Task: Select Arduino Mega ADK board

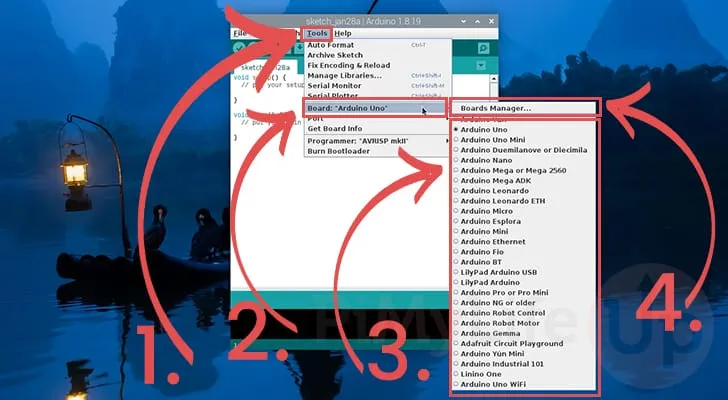Action: [524, 181]
